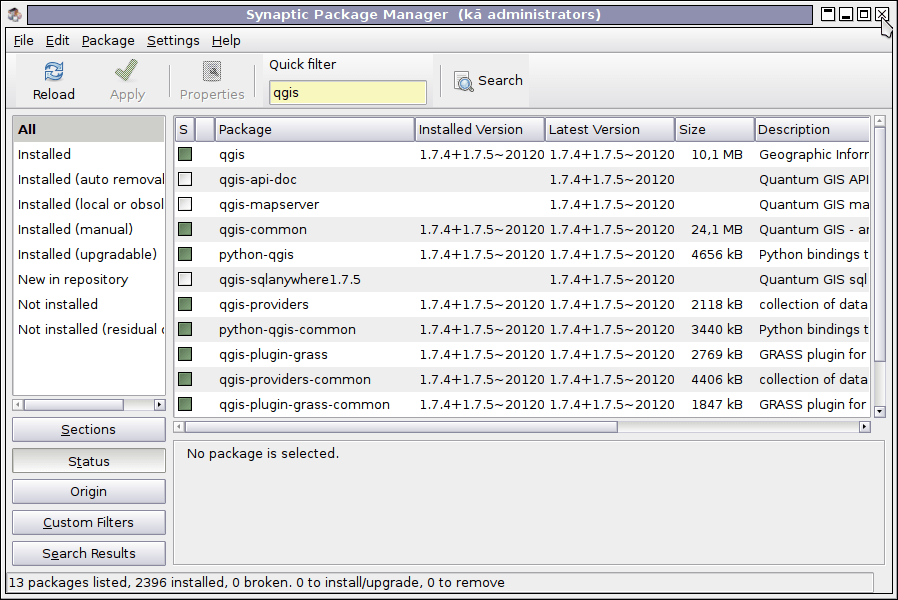Viewport: 898px width, 600px height.
Task: Select Installed (auto removable) filter
Action: coord(89,179)
